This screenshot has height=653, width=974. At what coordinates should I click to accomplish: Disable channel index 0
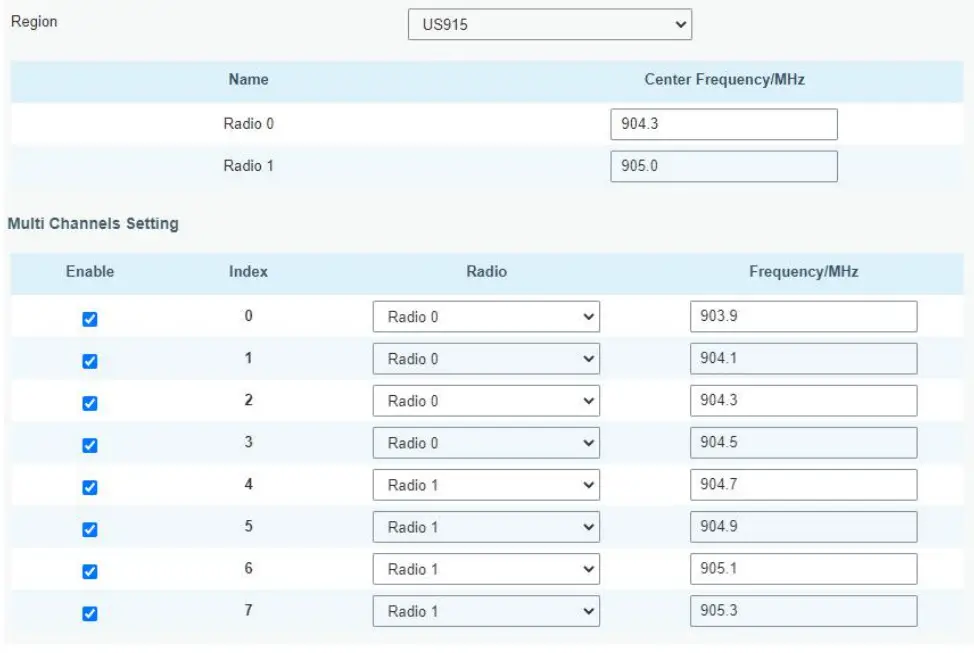[90, 316]
